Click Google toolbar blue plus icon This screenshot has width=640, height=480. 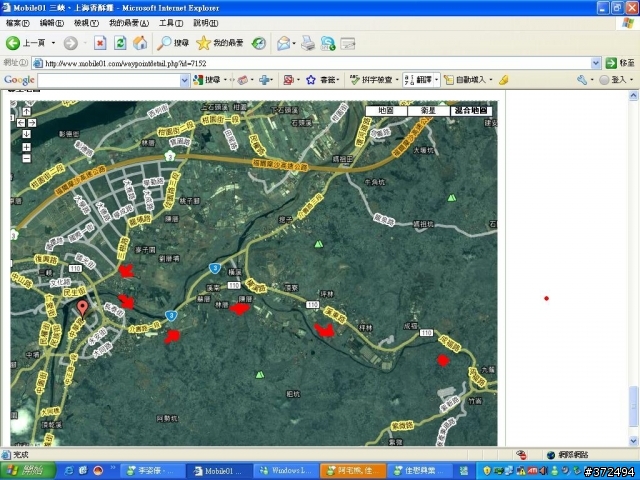coord(264,80)
